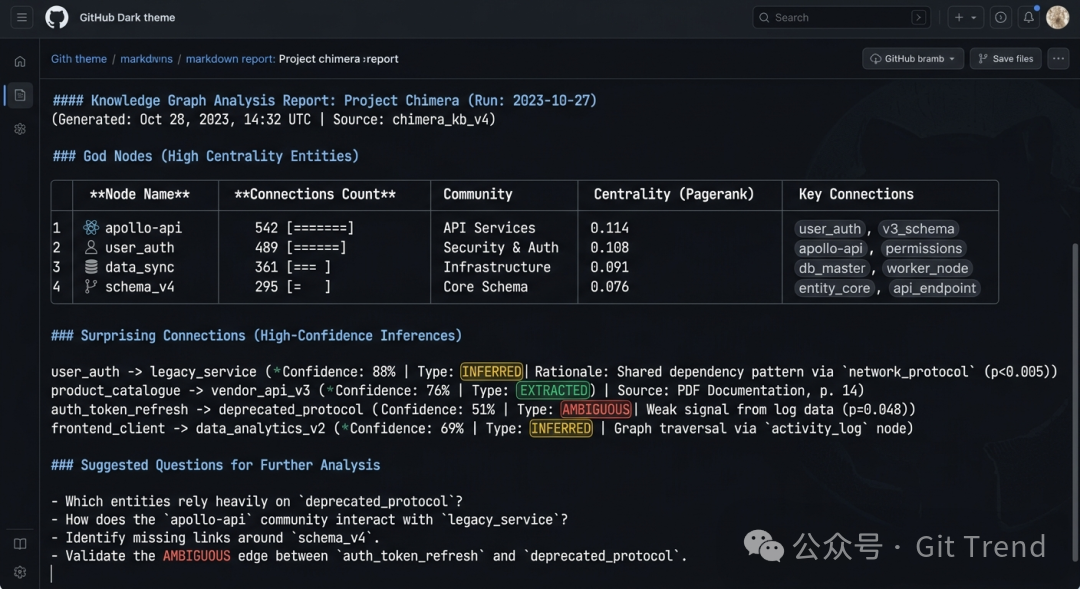Navigate to markdwıns breadcrumb
Viewport: 1080px width, 589px height.
[x=146, y=59]
